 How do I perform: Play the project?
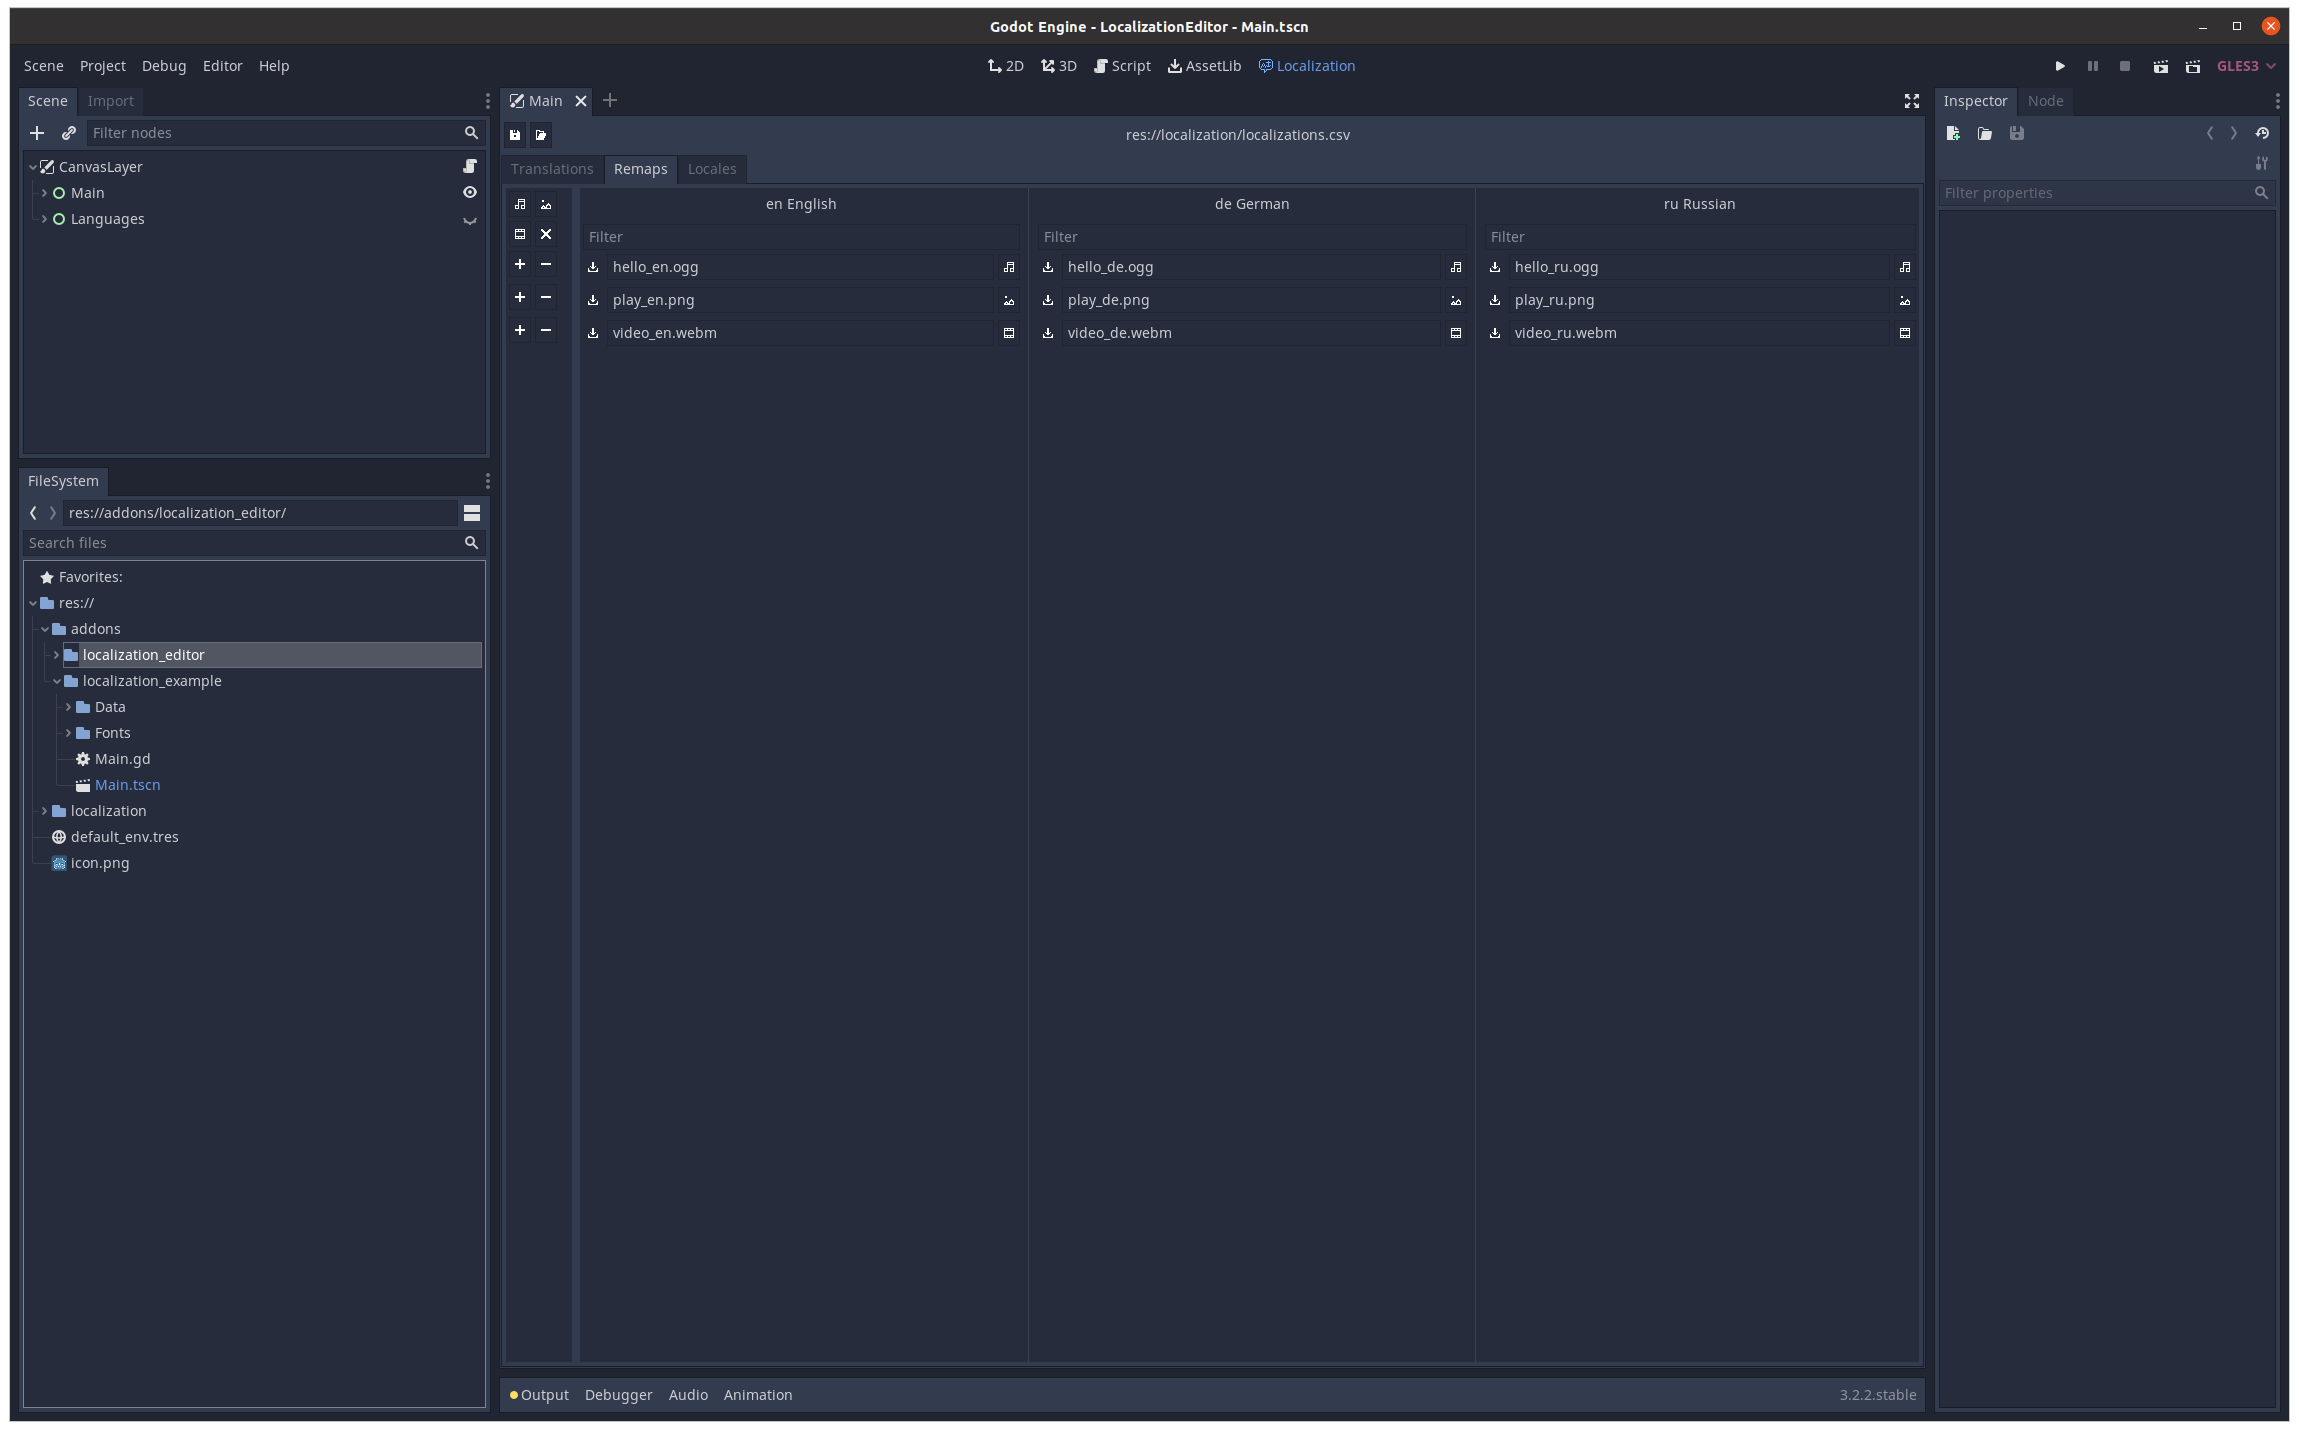click(2060, 66)
